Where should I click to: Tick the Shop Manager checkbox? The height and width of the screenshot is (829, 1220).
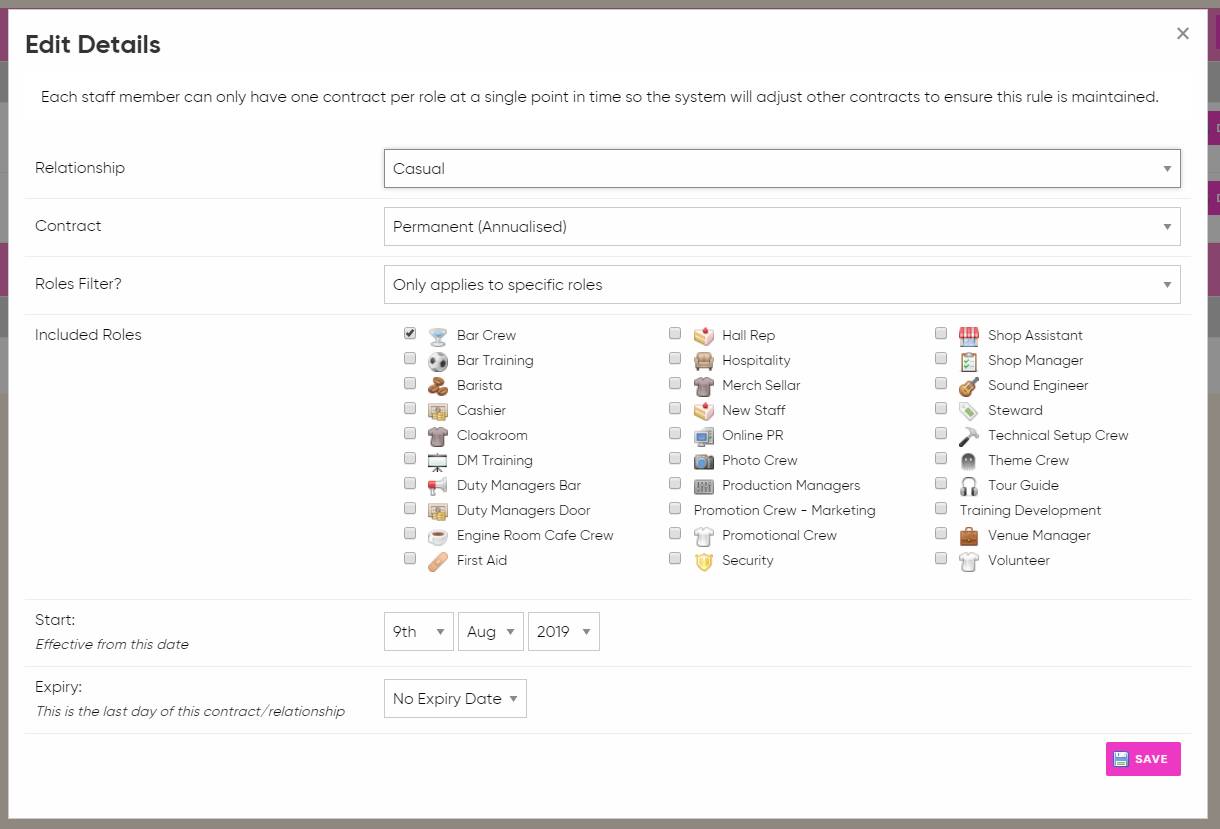click(941, 358)
